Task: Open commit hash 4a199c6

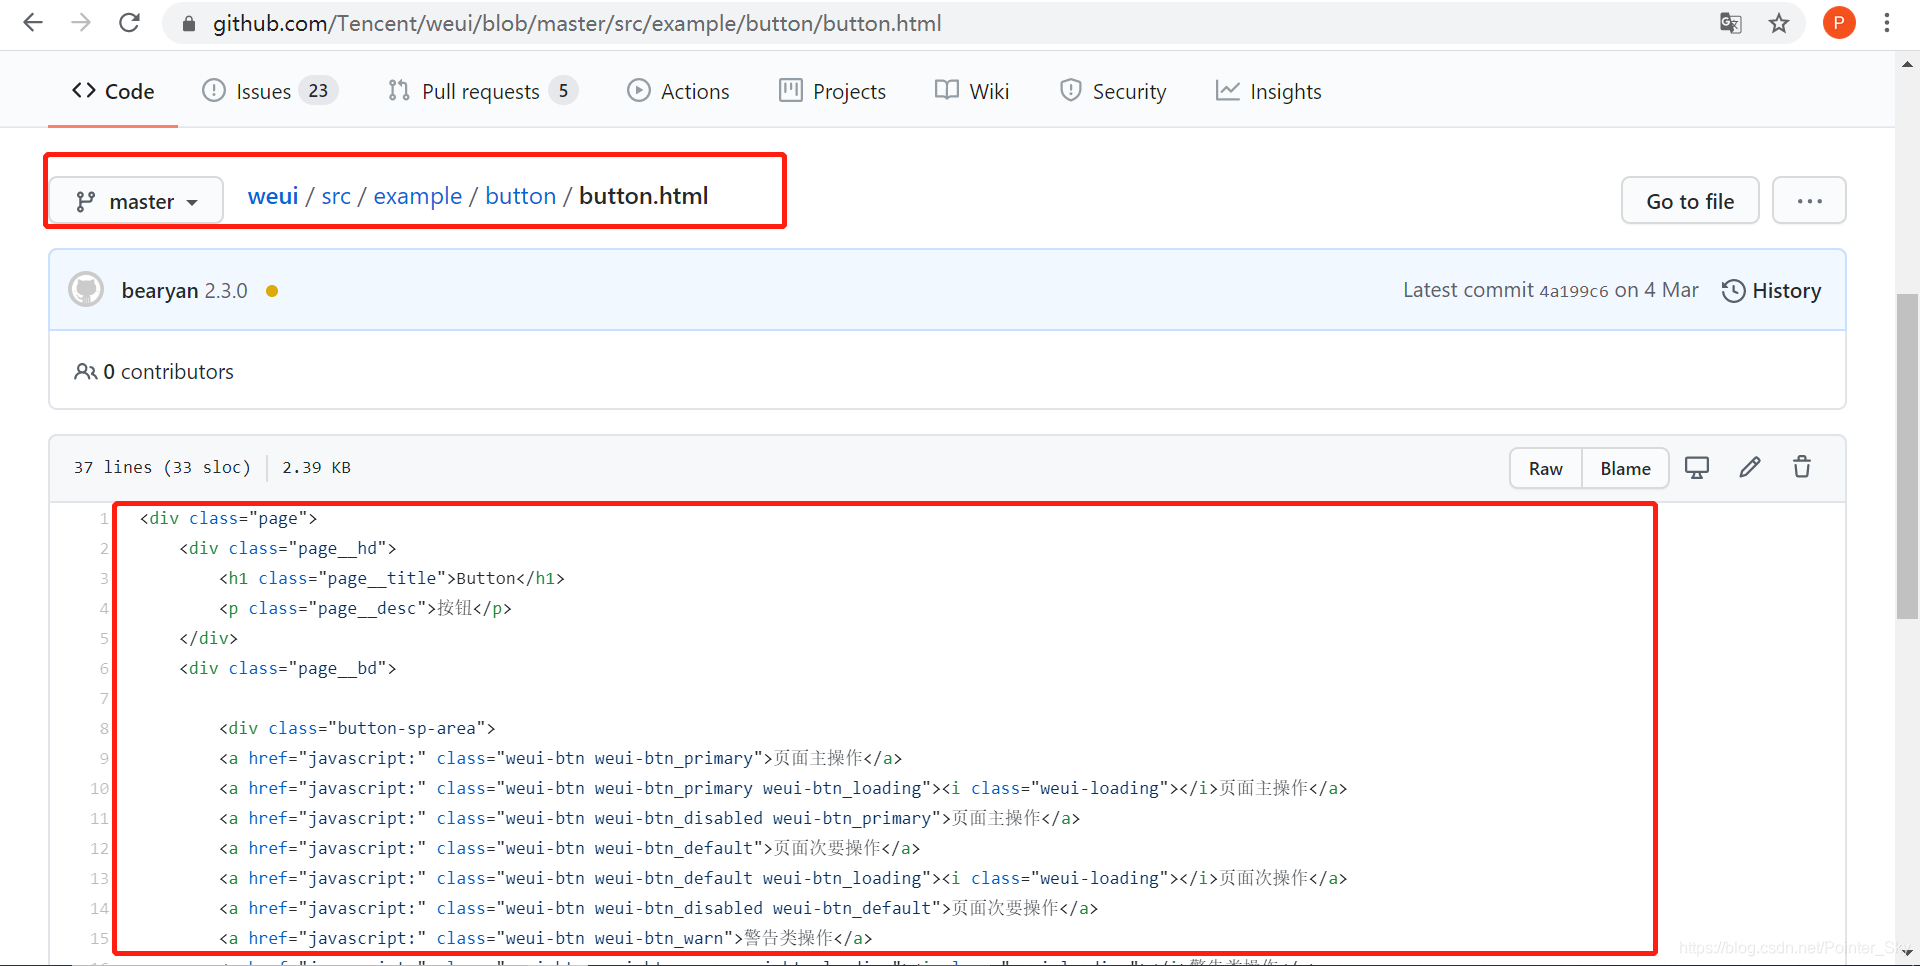Action: point(1573,291)
